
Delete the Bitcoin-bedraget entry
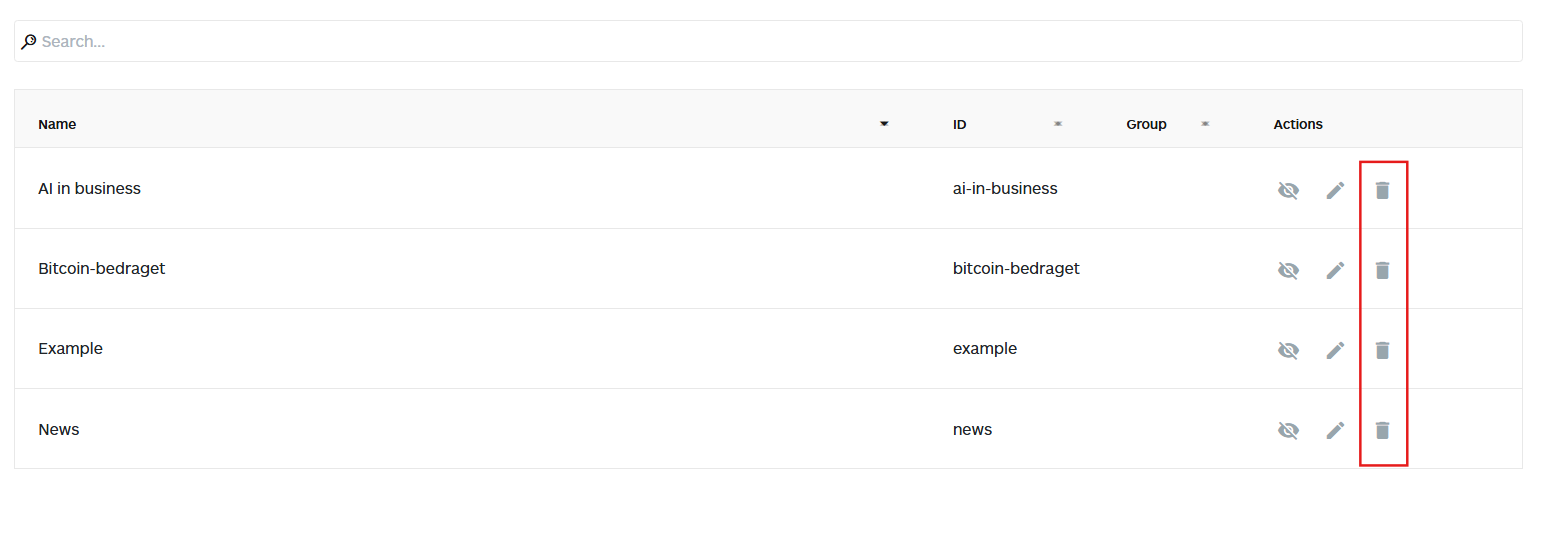tap(1382, 270)
